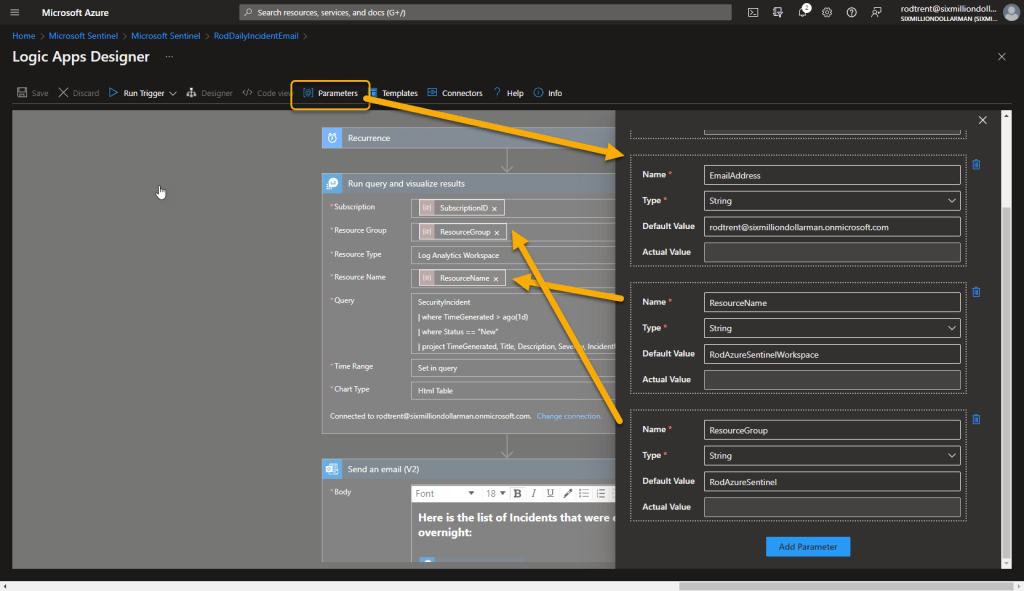
Task: Pick the text color pen icon
Action: [x=568, y=494]
